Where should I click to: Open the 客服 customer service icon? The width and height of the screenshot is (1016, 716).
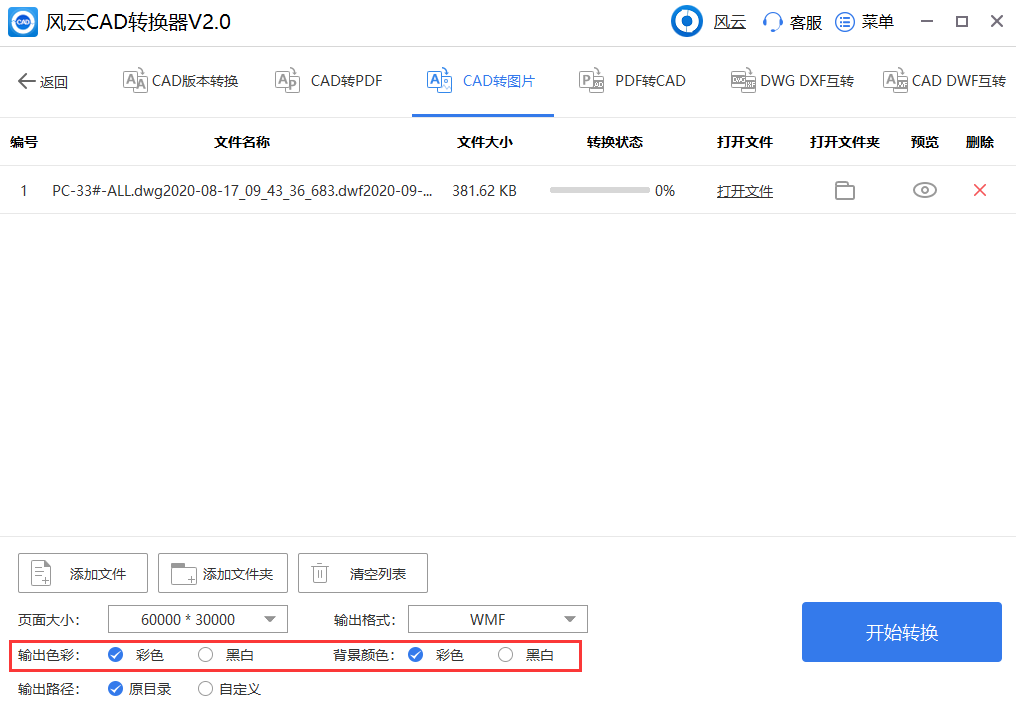click(x=772, y=21)
